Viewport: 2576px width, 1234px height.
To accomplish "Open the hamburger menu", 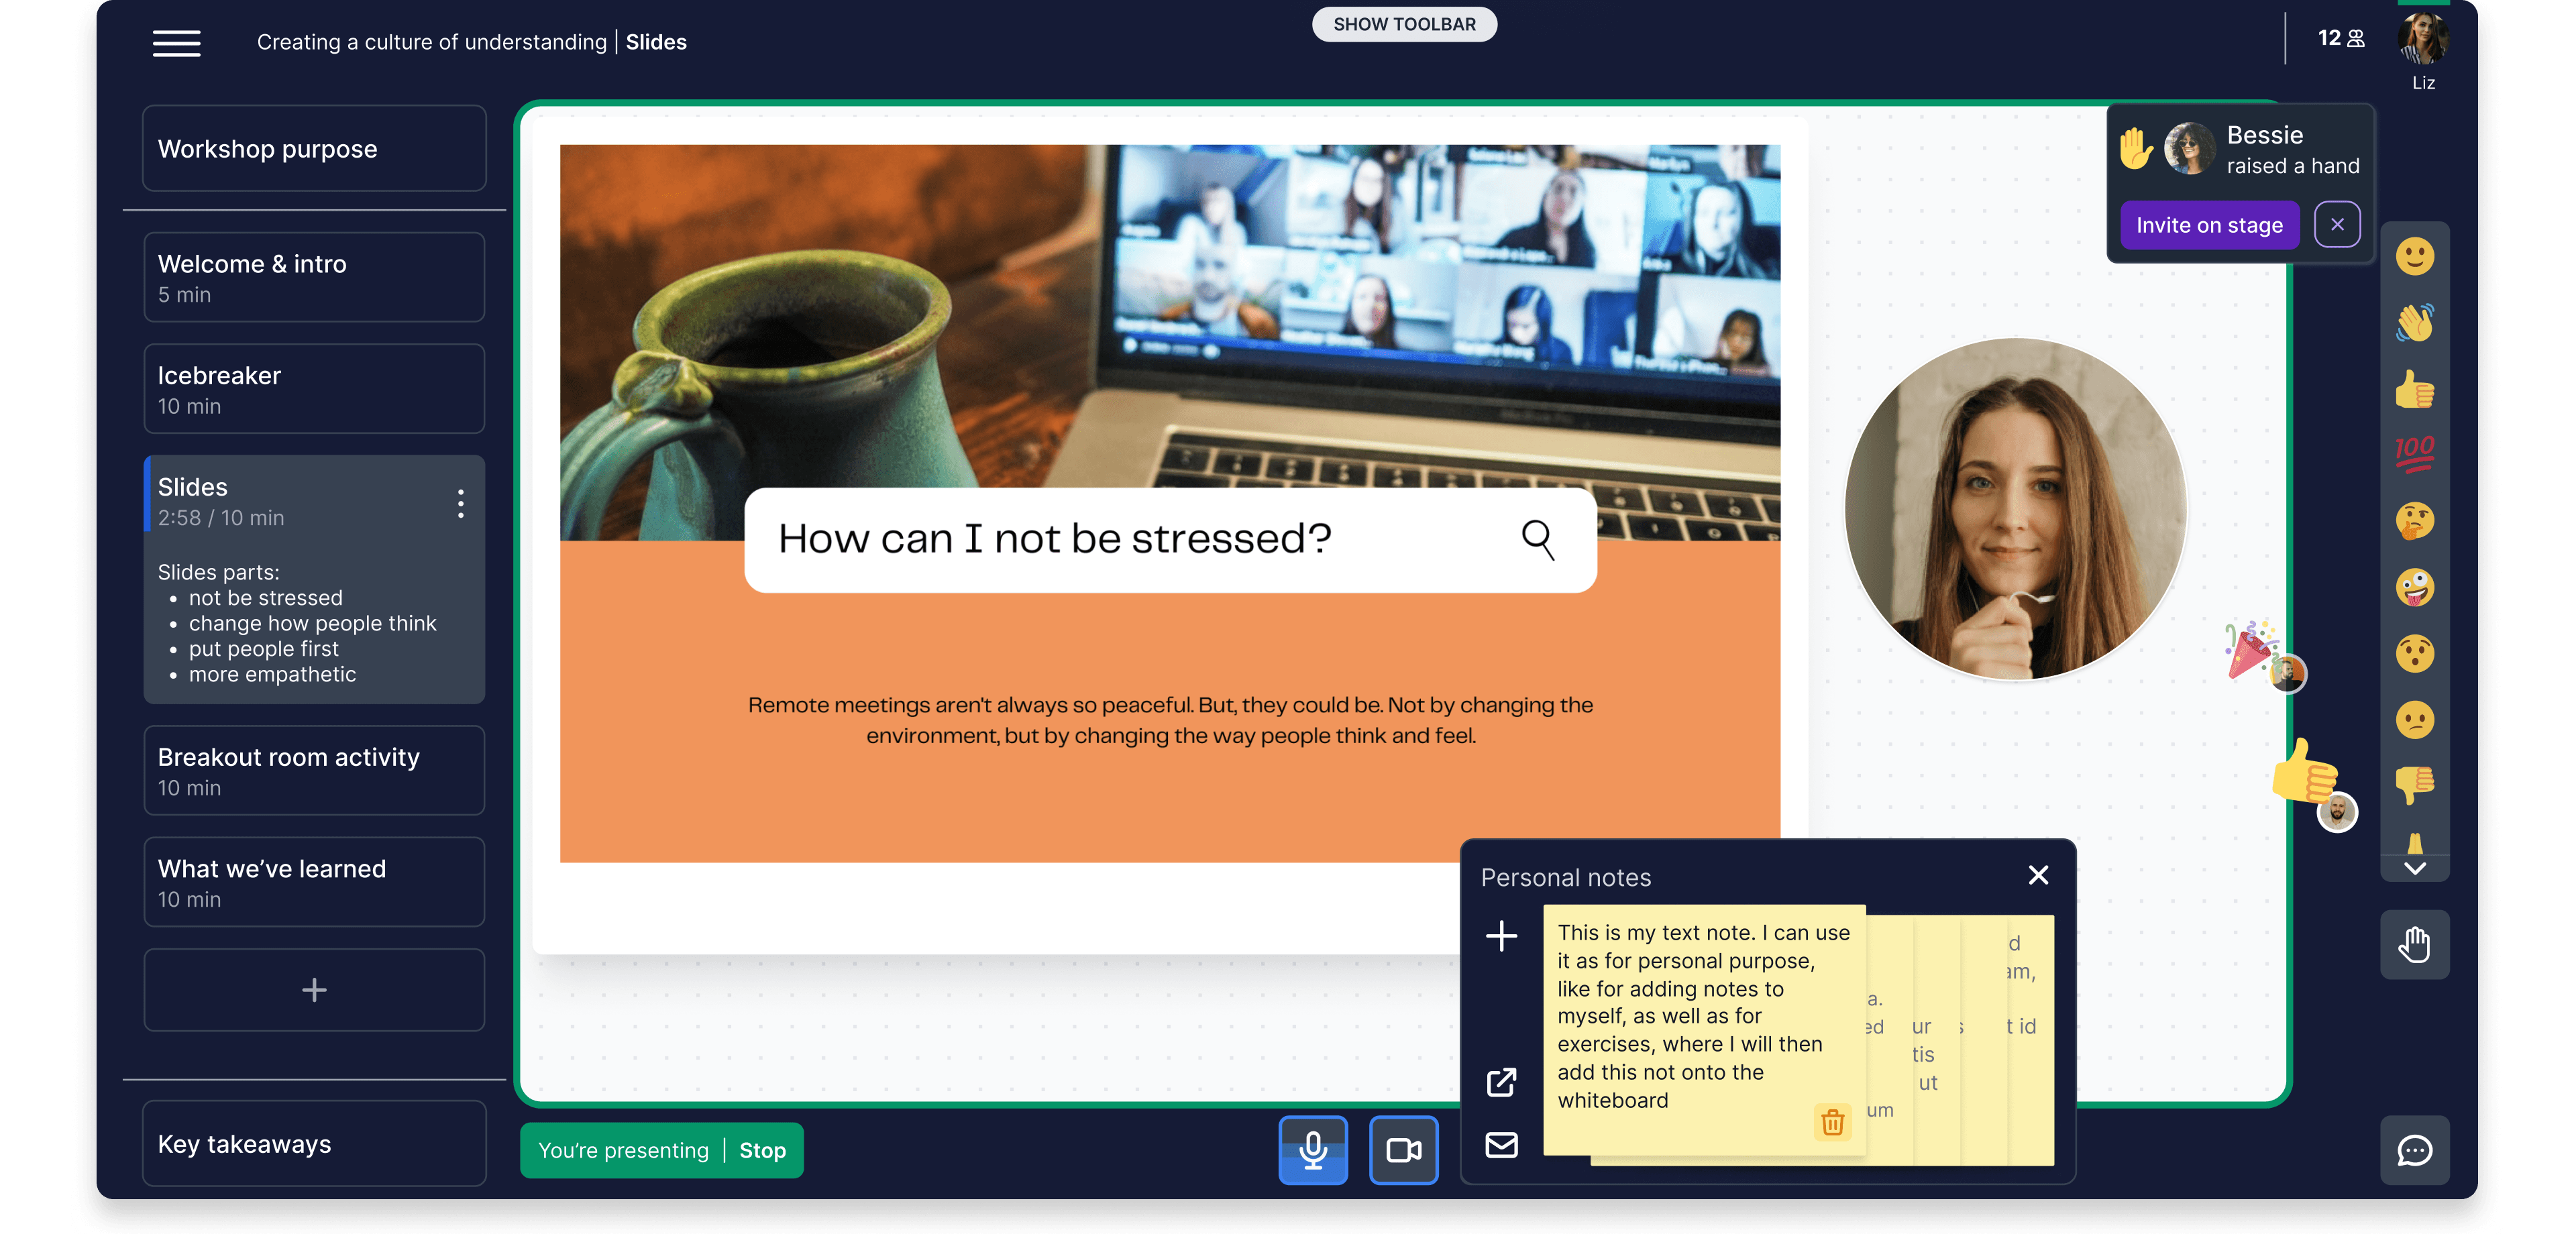I will 176,43.
